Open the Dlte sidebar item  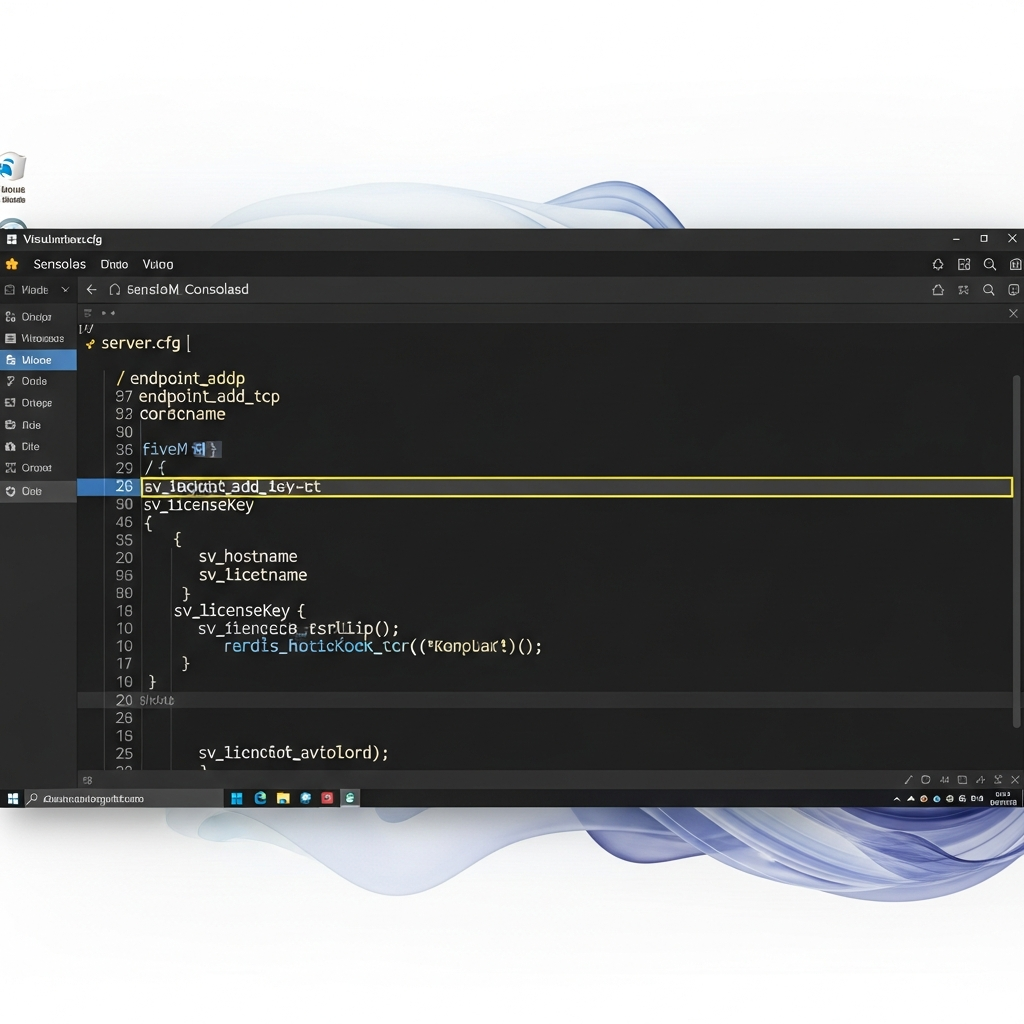coord(37,447)
